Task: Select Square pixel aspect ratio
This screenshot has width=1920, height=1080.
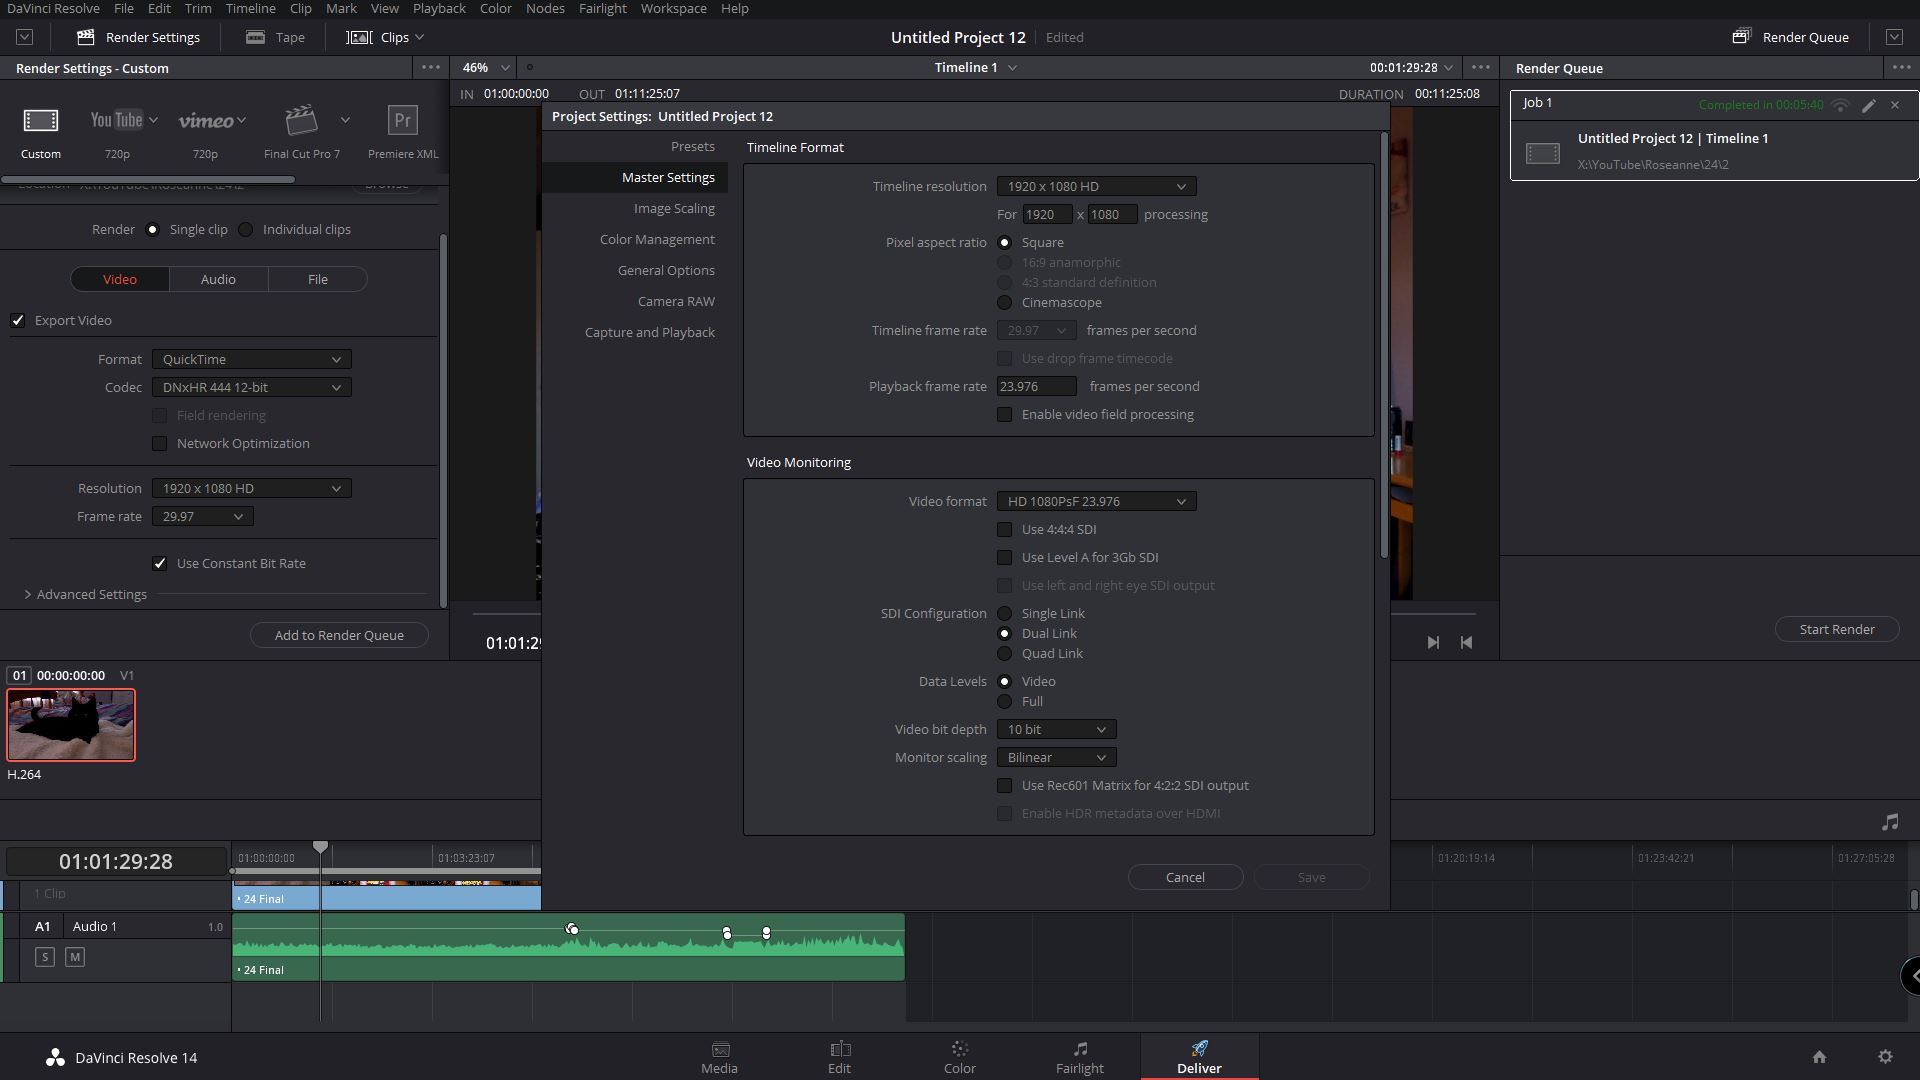Action: tap(1005, 241)
